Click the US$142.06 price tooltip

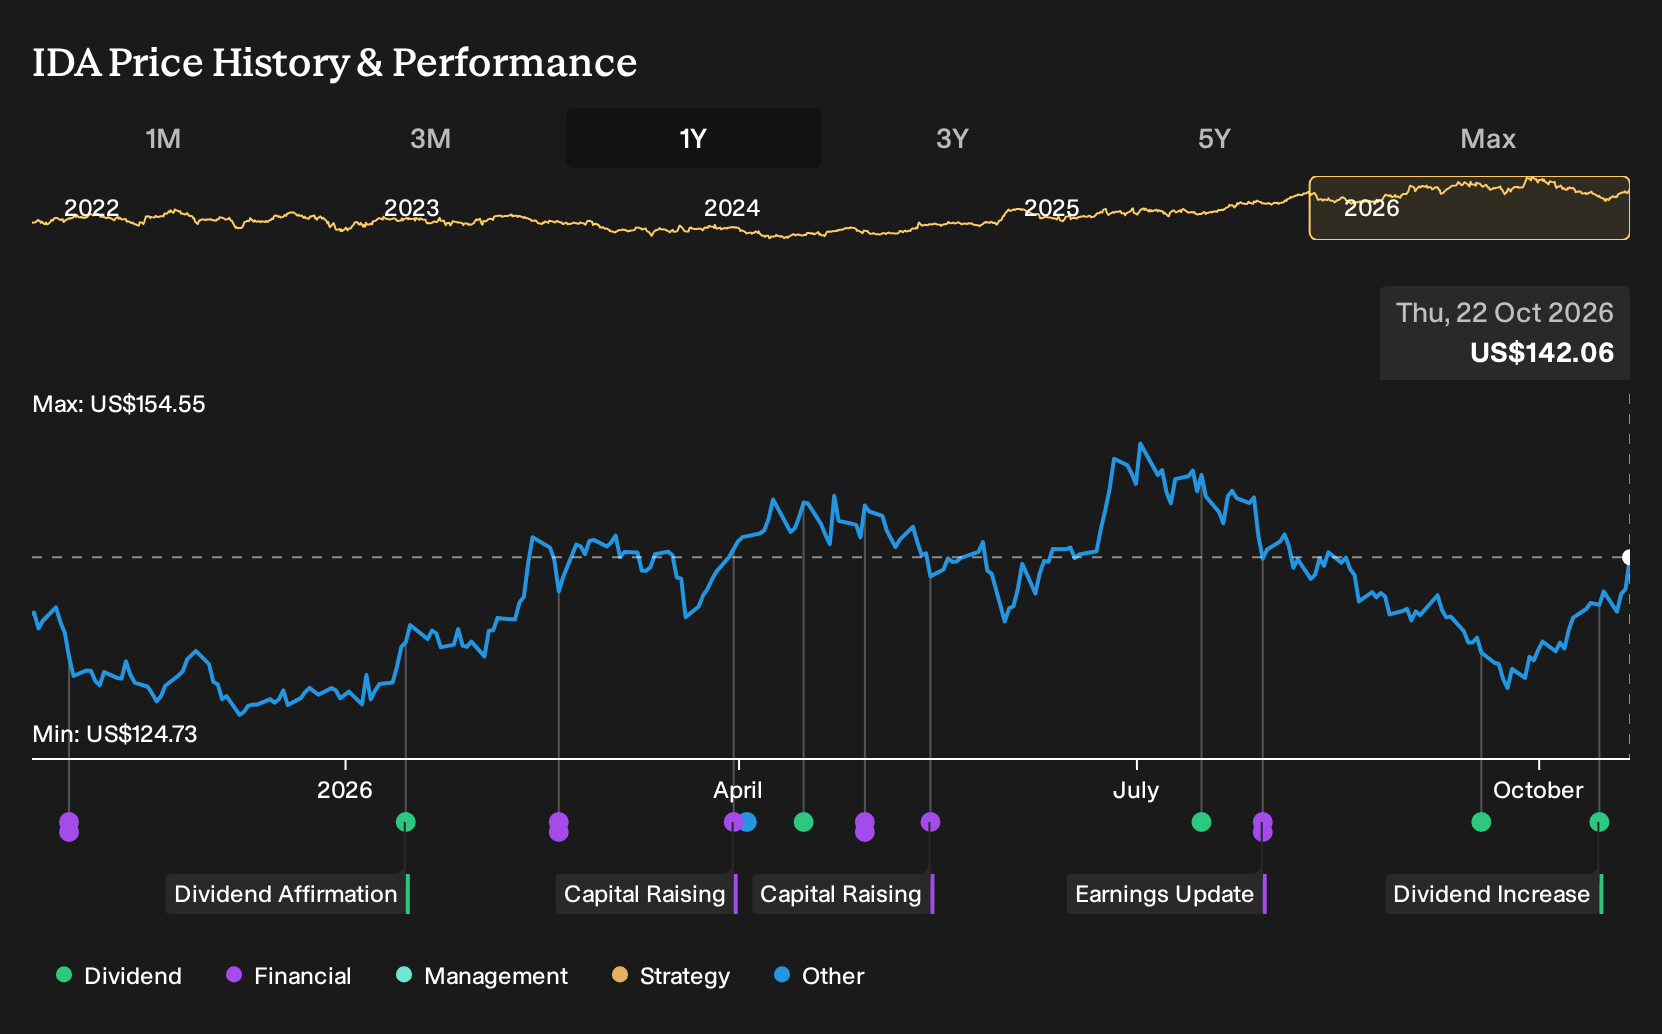(x=1505, y=333)
